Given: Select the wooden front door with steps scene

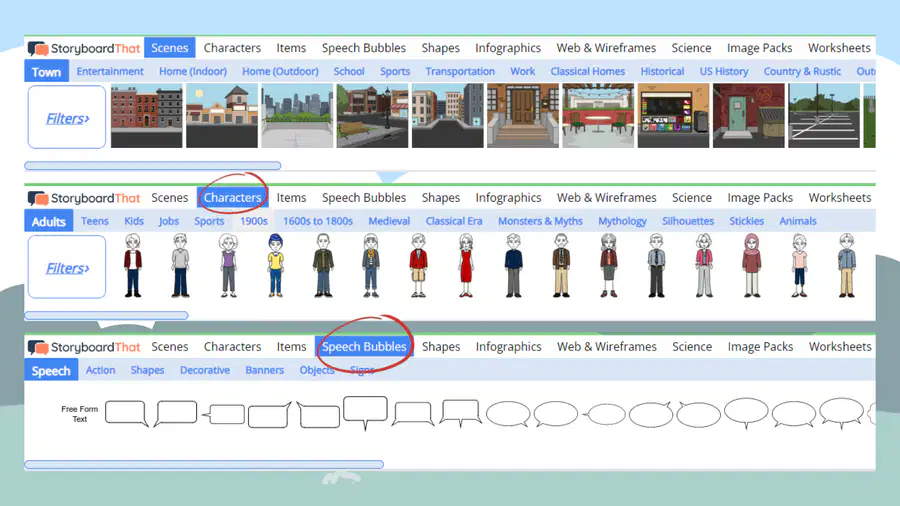Looking at the screenshot, I should click(522, 115).
